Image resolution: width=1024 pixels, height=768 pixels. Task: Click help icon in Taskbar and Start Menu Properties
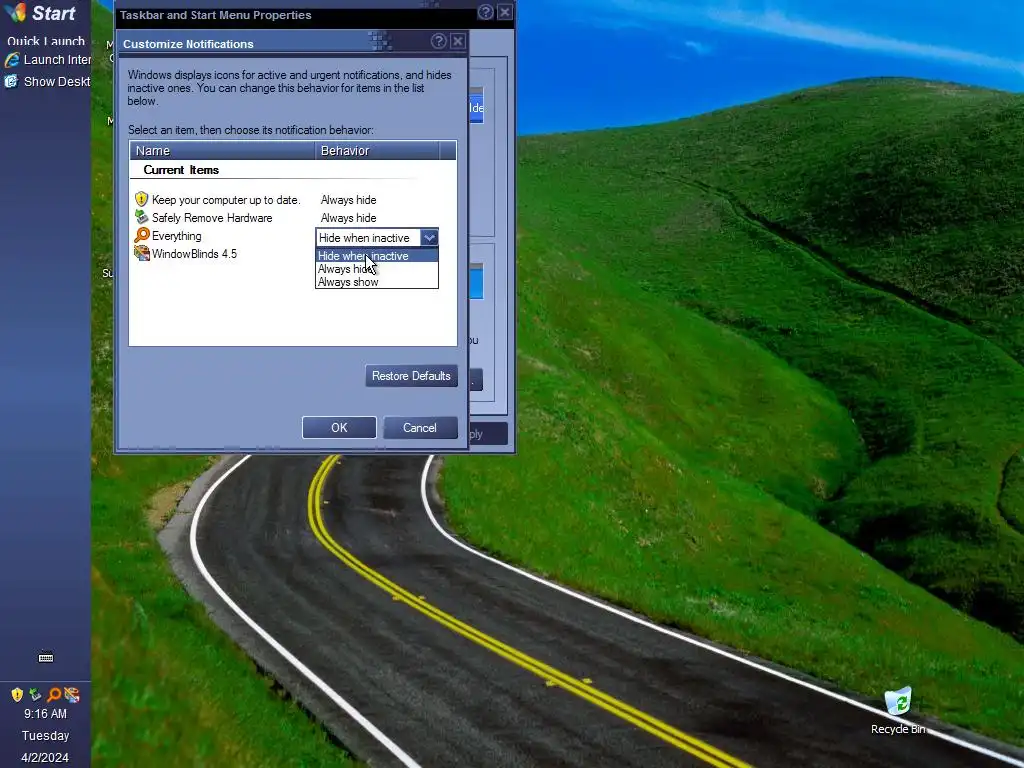(485, 12)
